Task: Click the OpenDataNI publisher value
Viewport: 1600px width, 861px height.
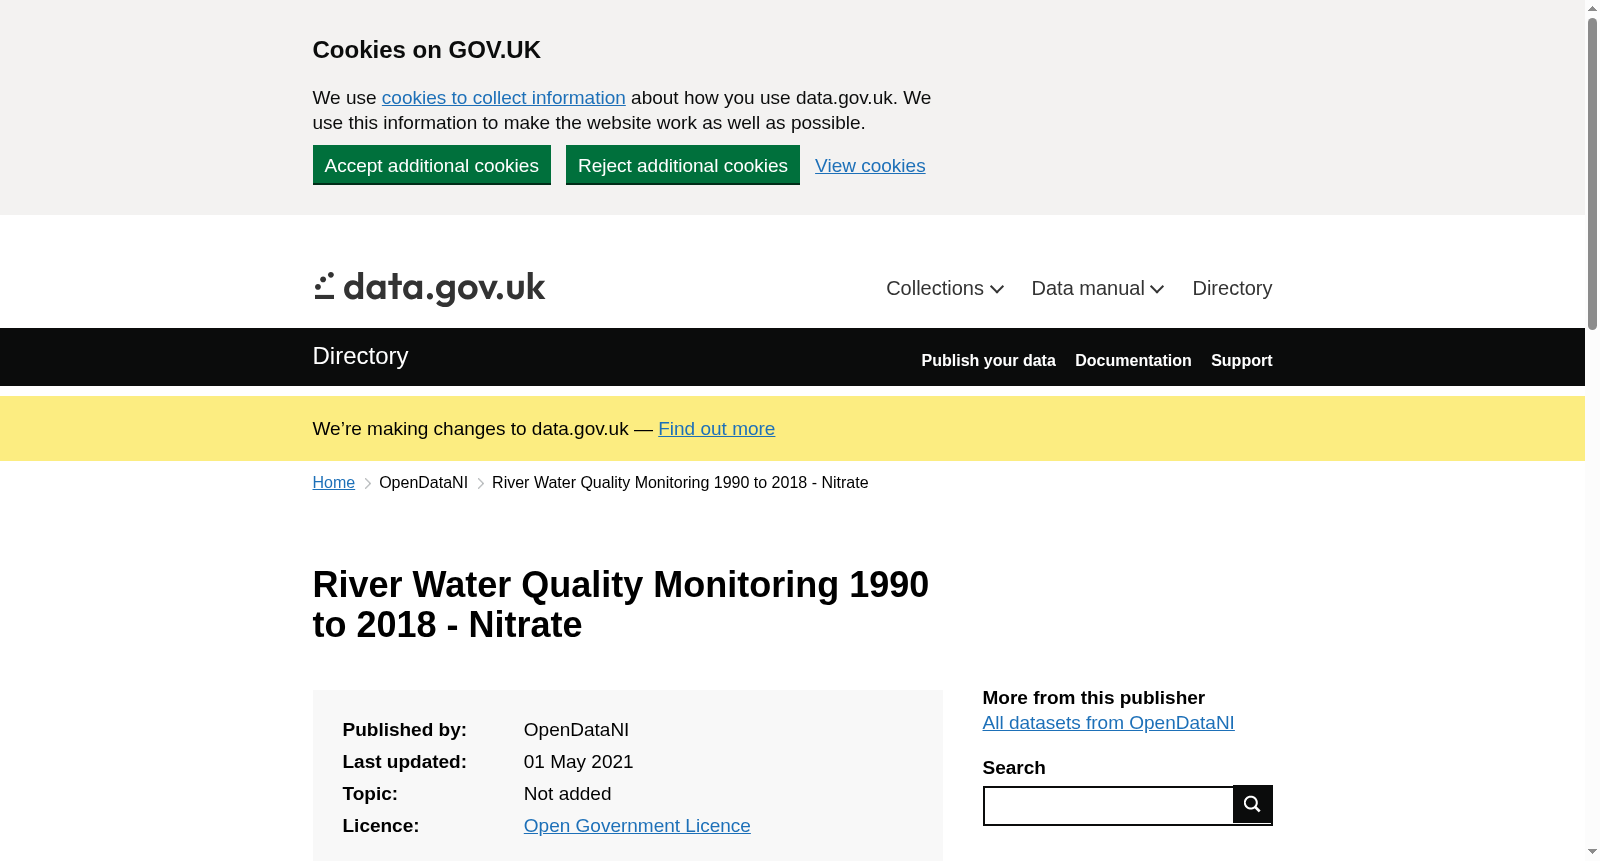Action: point(576,730)
